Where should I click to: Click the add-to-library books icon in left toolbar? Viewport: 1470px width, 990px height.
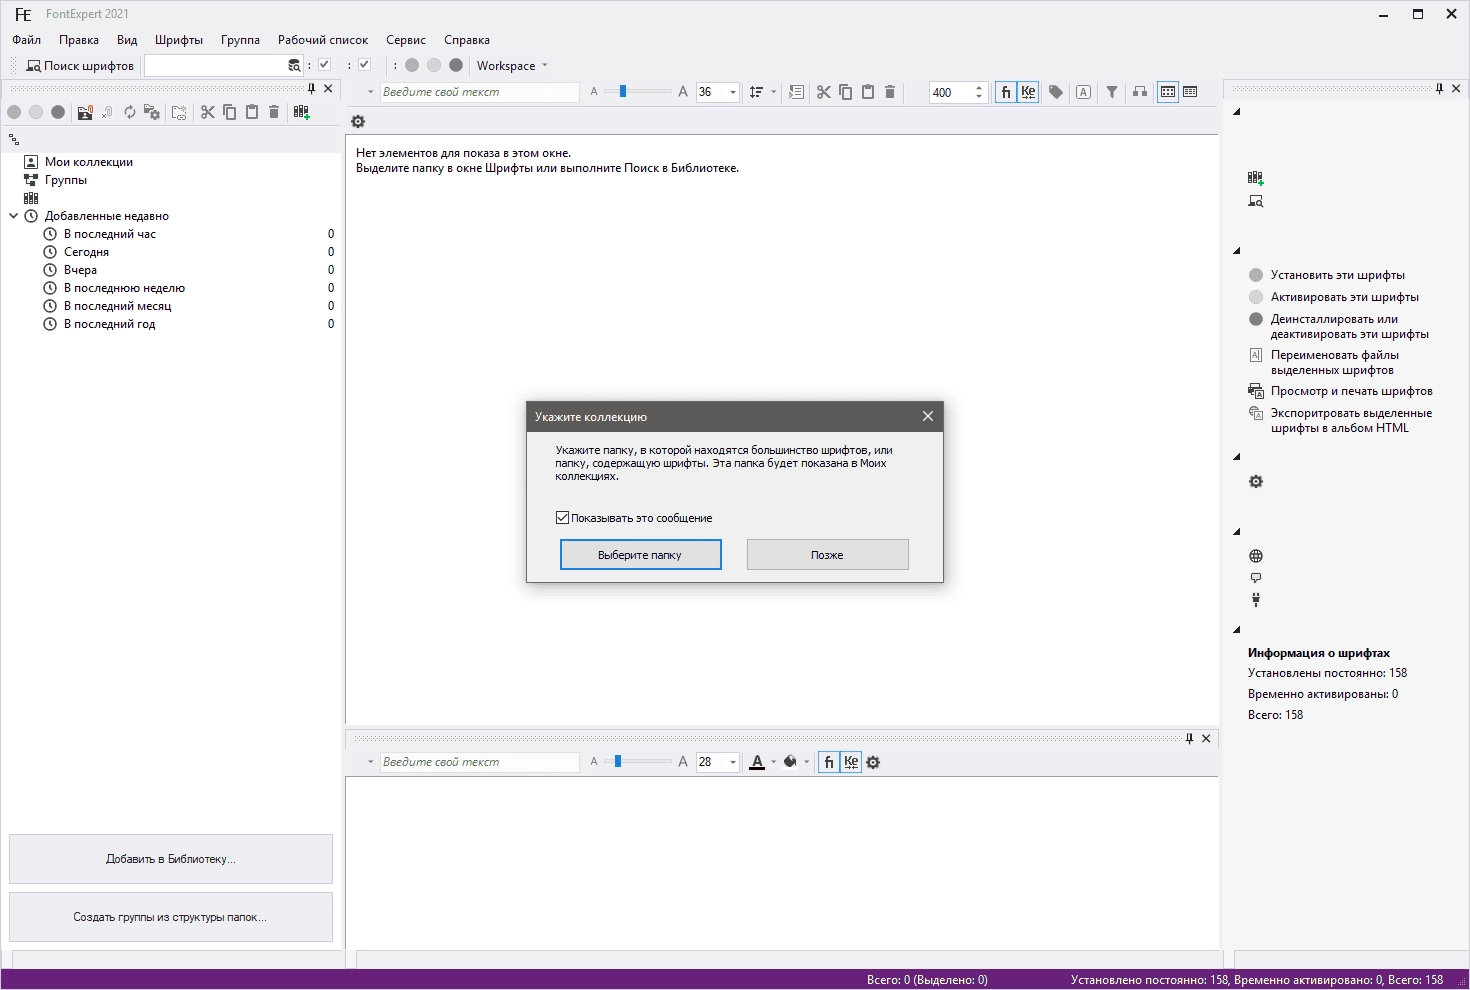click(x=301, y=112)
